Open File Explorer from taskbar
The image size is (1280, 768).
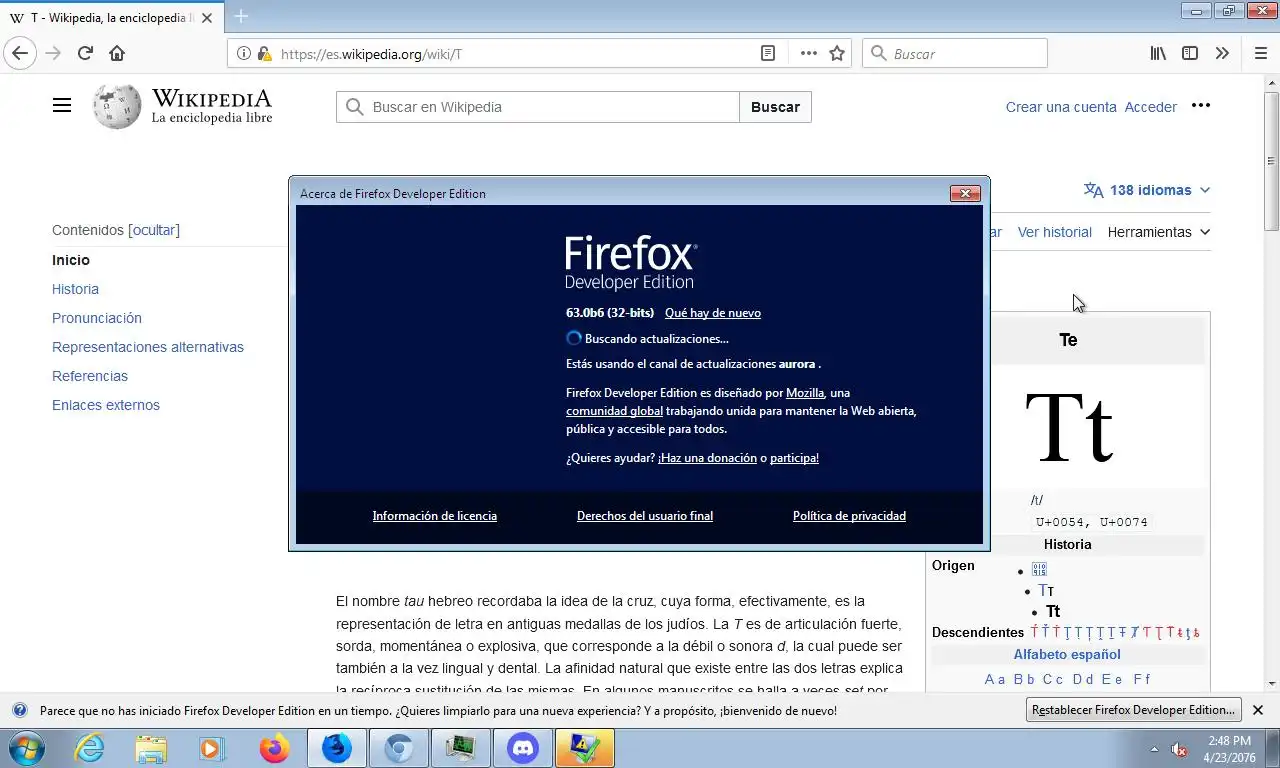coord(151,748)
